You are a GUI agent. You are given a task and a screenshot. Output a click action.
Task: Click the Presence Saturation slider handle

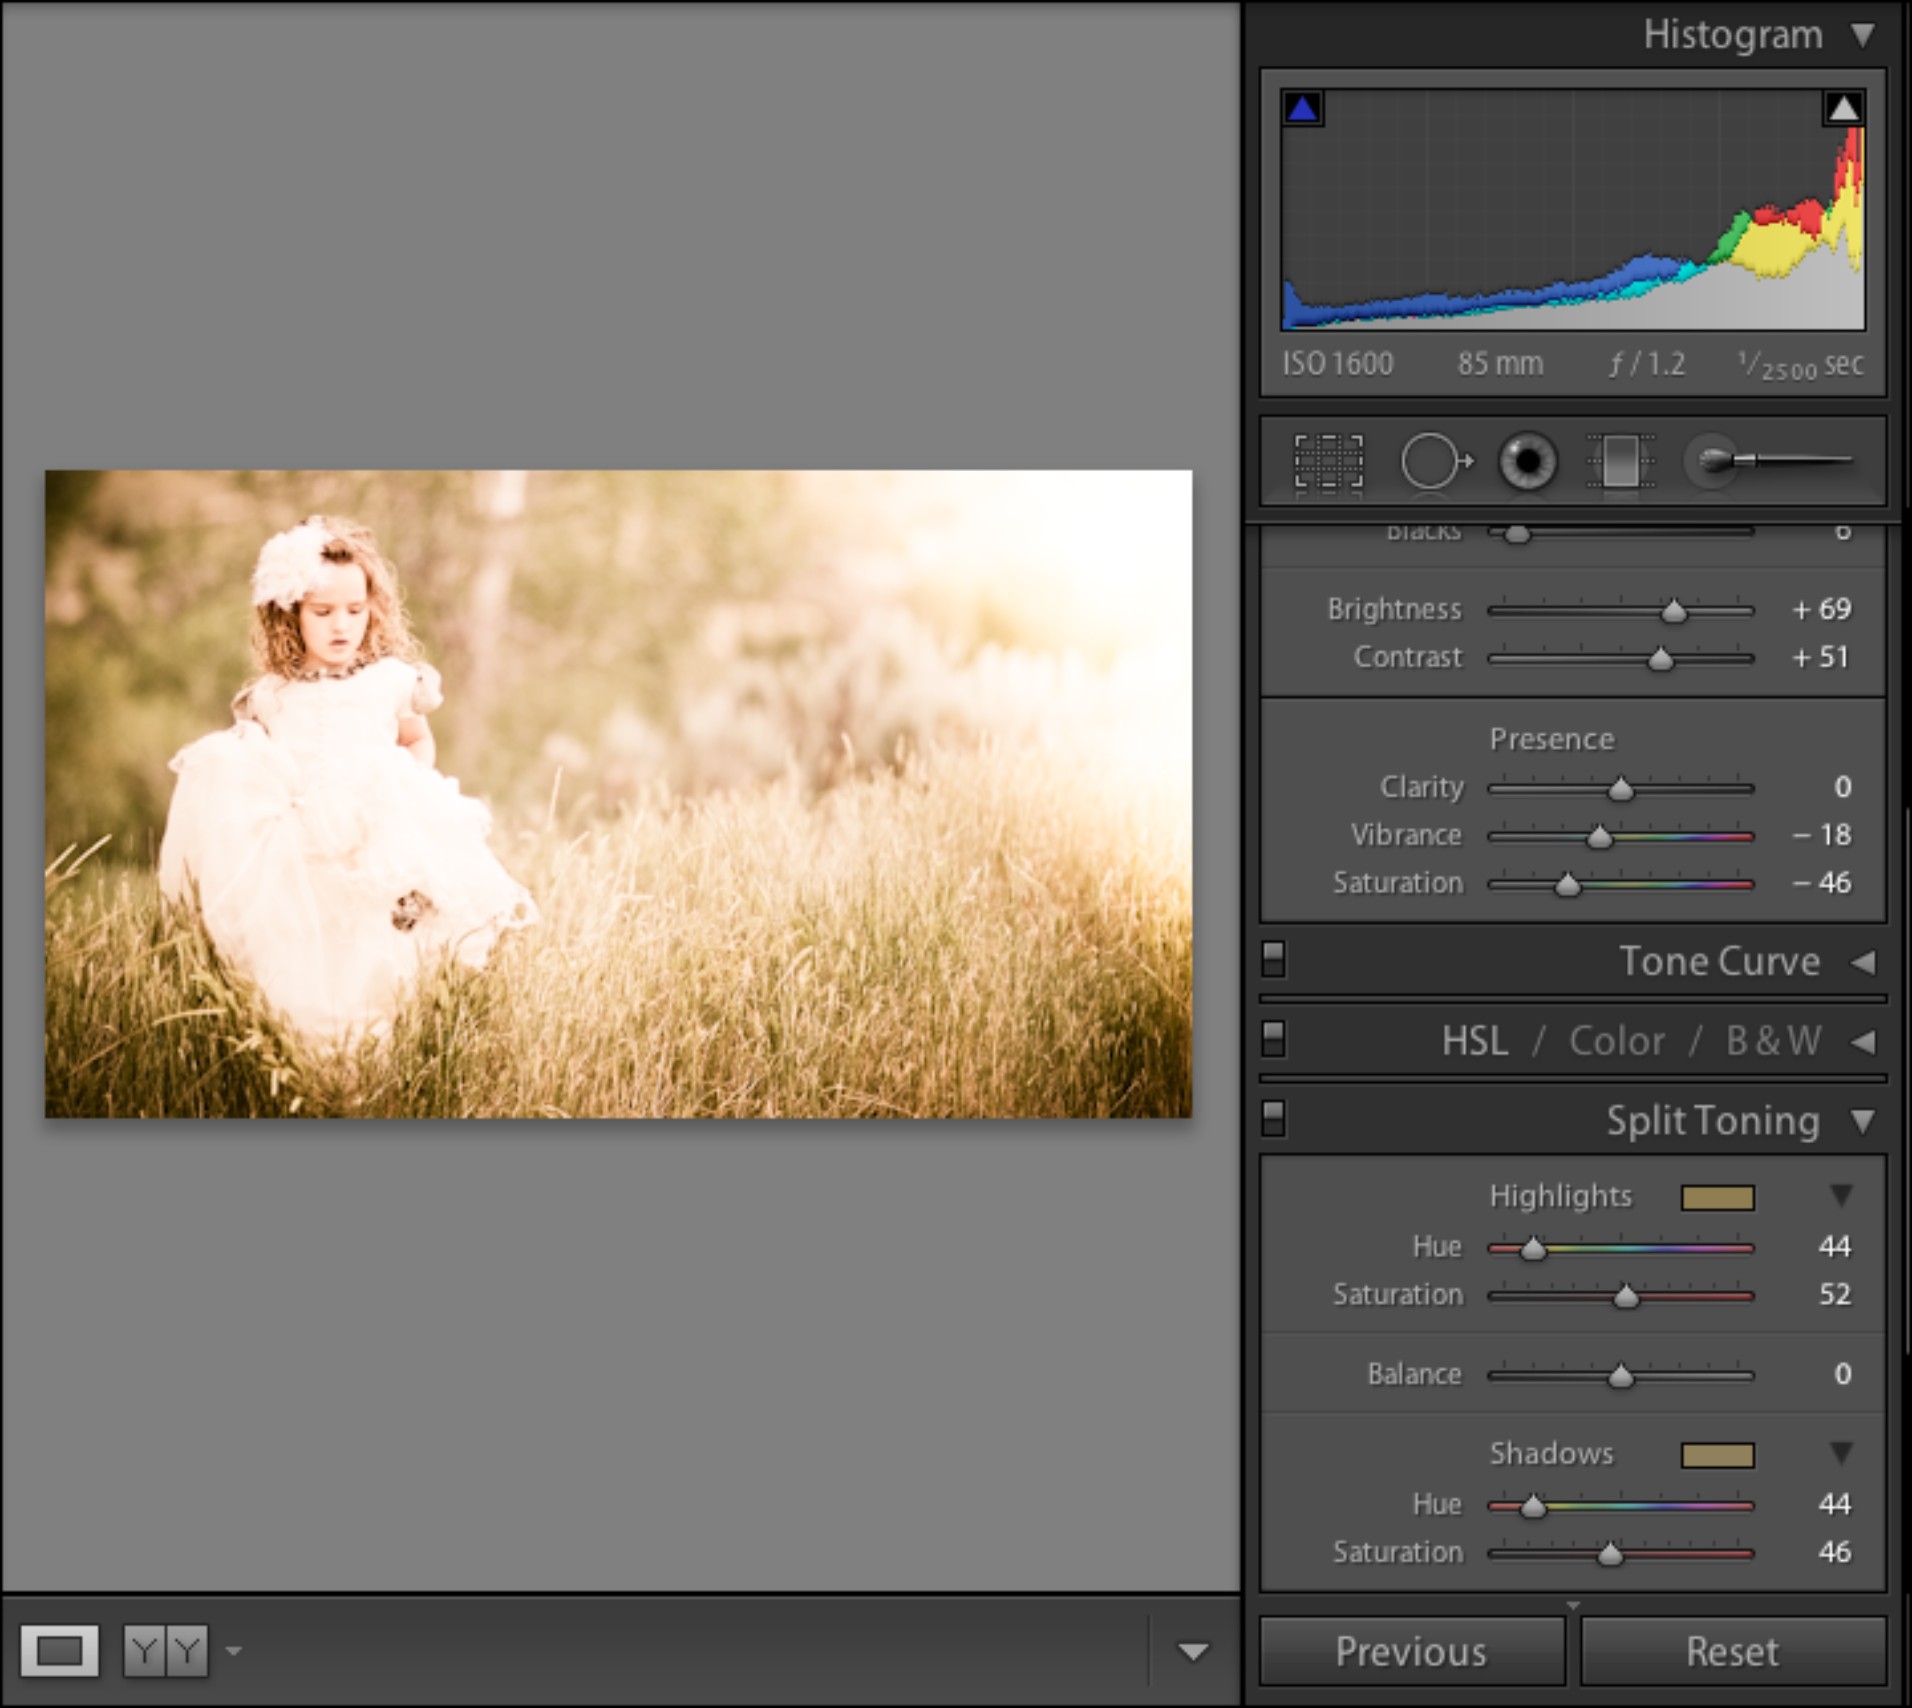point(1567,884)
